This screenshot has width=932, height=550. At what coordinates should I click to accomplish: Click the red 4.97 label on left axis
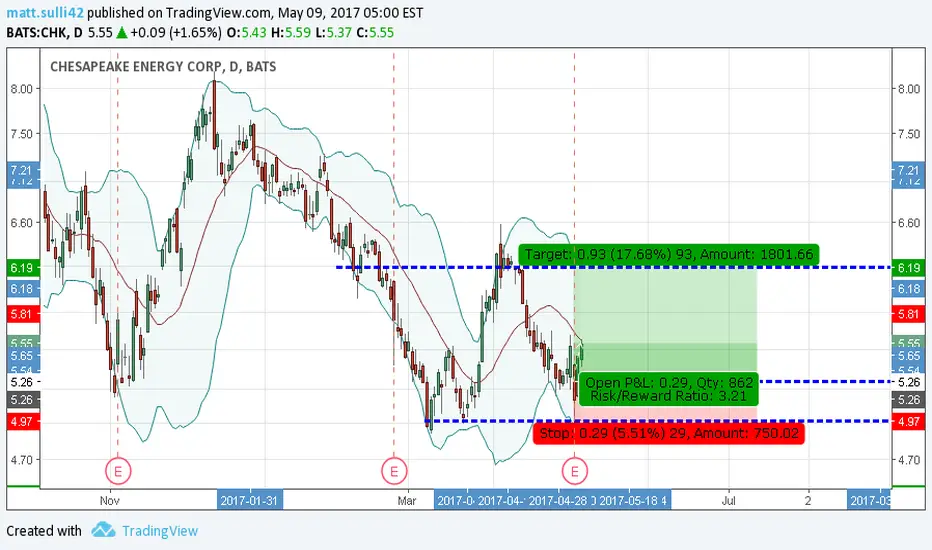point(23,422)
